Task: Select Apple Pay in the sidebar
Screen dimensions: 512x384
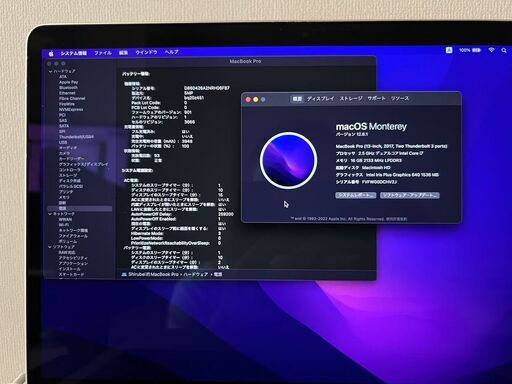Action: (68, 82)
